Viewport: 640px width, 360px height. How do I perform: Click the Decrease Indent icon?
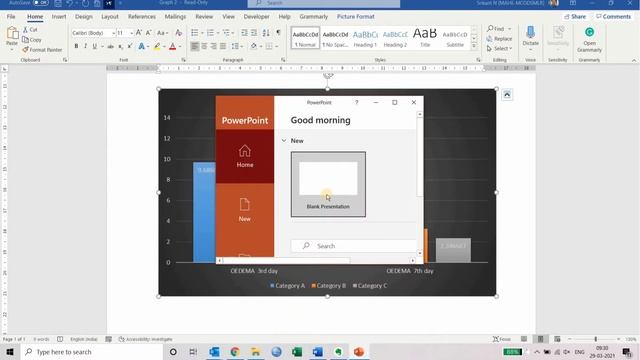pyautogui.click(x=244, y=33)
